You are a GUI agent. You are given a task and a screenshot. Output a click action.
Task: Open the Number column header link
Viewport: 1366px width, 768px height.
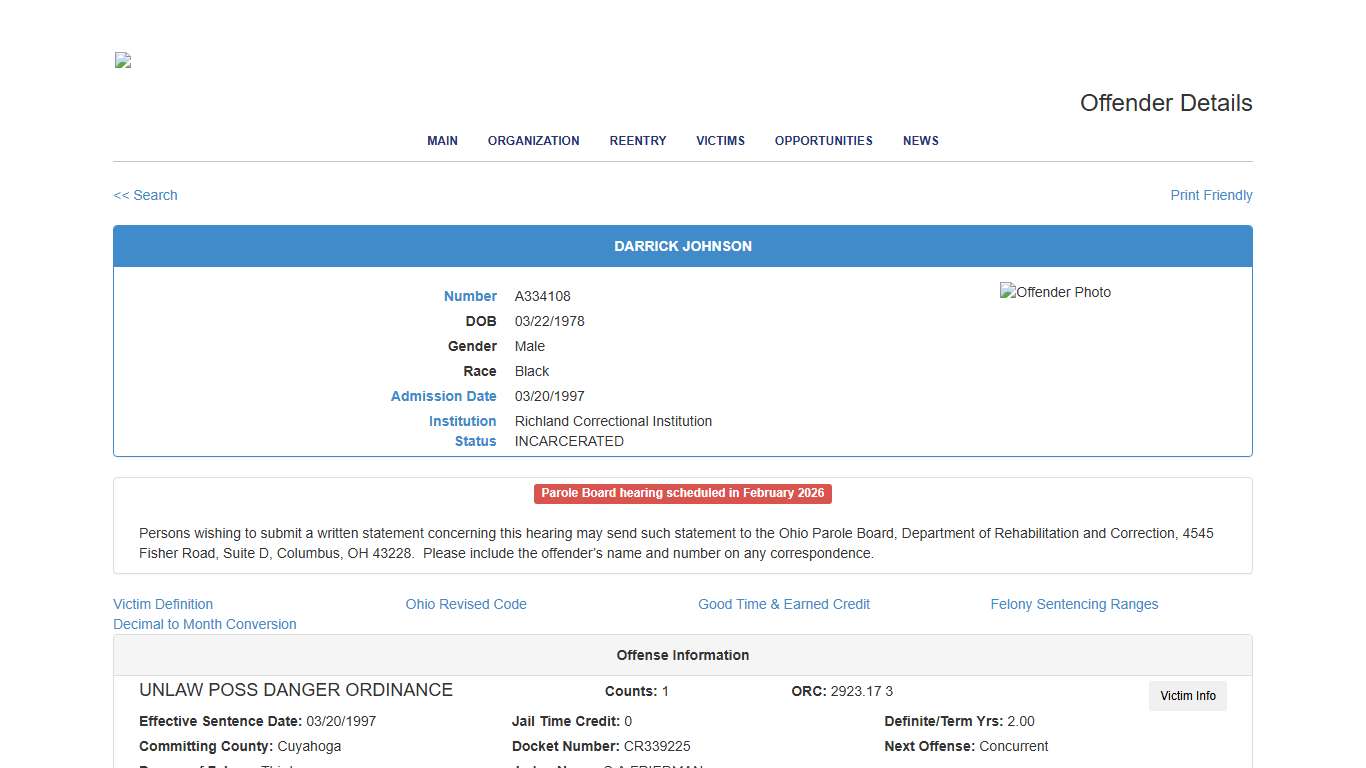[x=470, y=296]
